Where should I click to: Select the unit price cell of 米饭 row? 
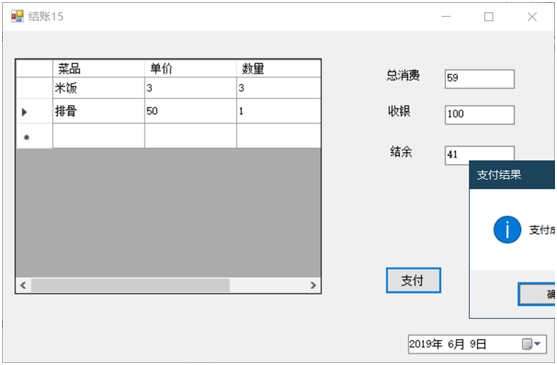tap(190, 88)
